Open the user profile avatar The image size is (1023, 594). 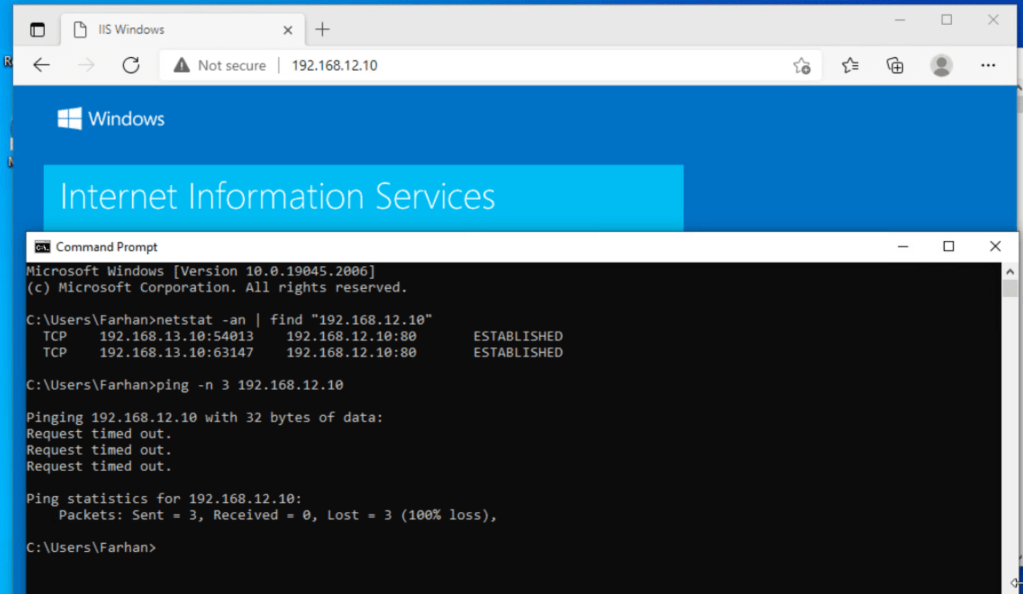[941, 65]
